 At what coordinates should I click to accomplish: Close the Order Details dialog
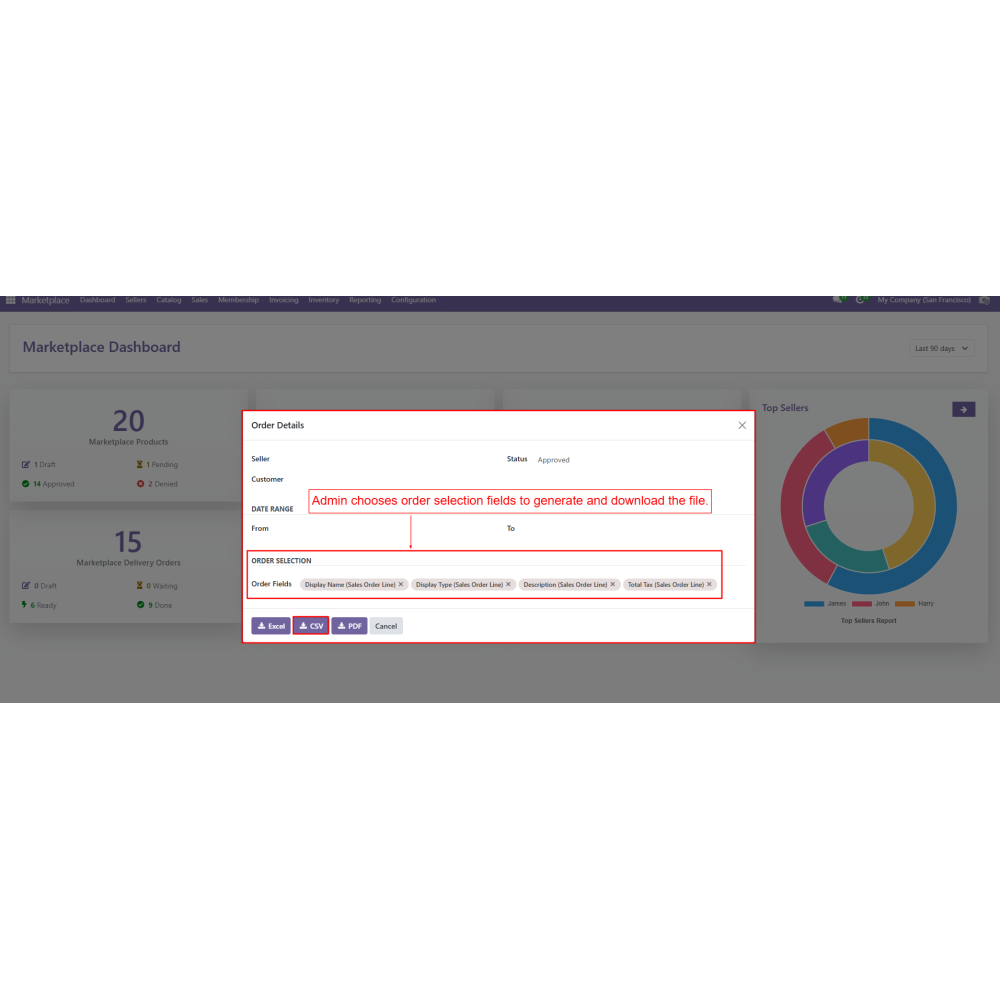pos(742,425)
